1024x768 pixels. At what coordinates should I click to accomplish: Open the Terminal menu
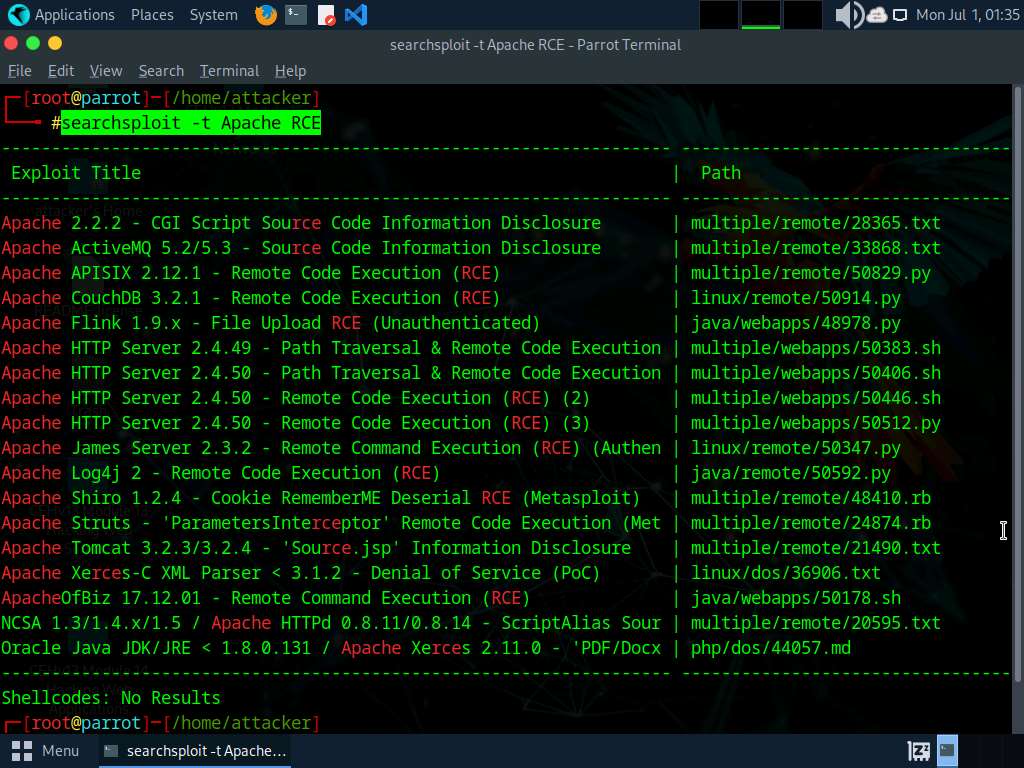(x=229, y=71)
